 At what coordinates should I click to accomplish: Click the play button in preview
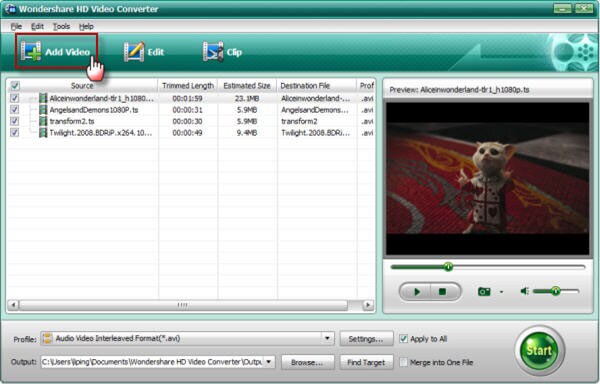coord(416,292)
